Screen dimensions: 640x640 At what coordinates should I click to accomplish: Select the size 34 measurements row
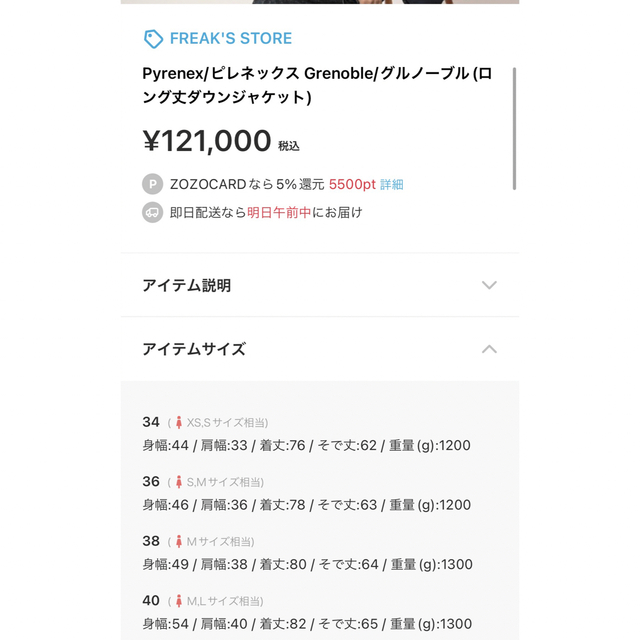(x=306, y=445)
